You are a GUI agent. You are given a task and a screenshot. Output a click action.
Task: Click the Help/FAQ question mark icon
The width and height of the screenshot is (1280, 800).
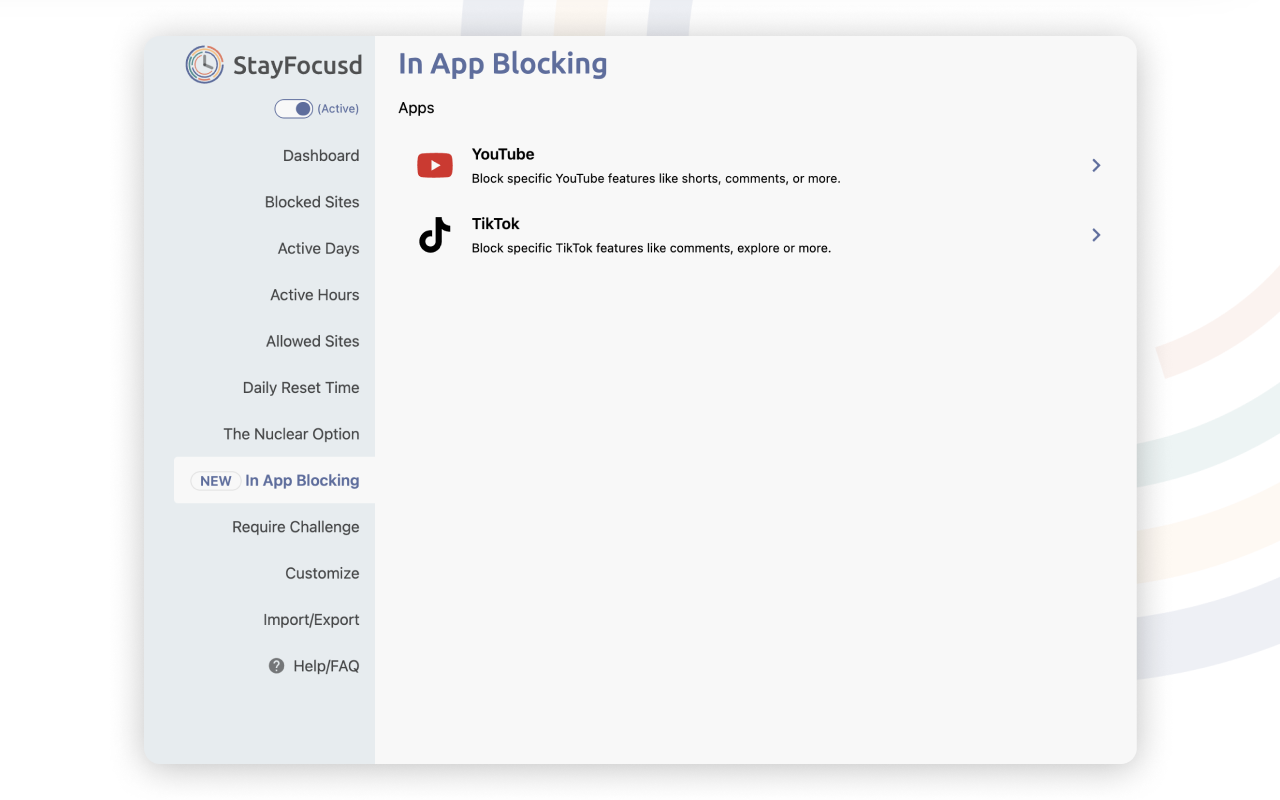(x=276, y=666)
